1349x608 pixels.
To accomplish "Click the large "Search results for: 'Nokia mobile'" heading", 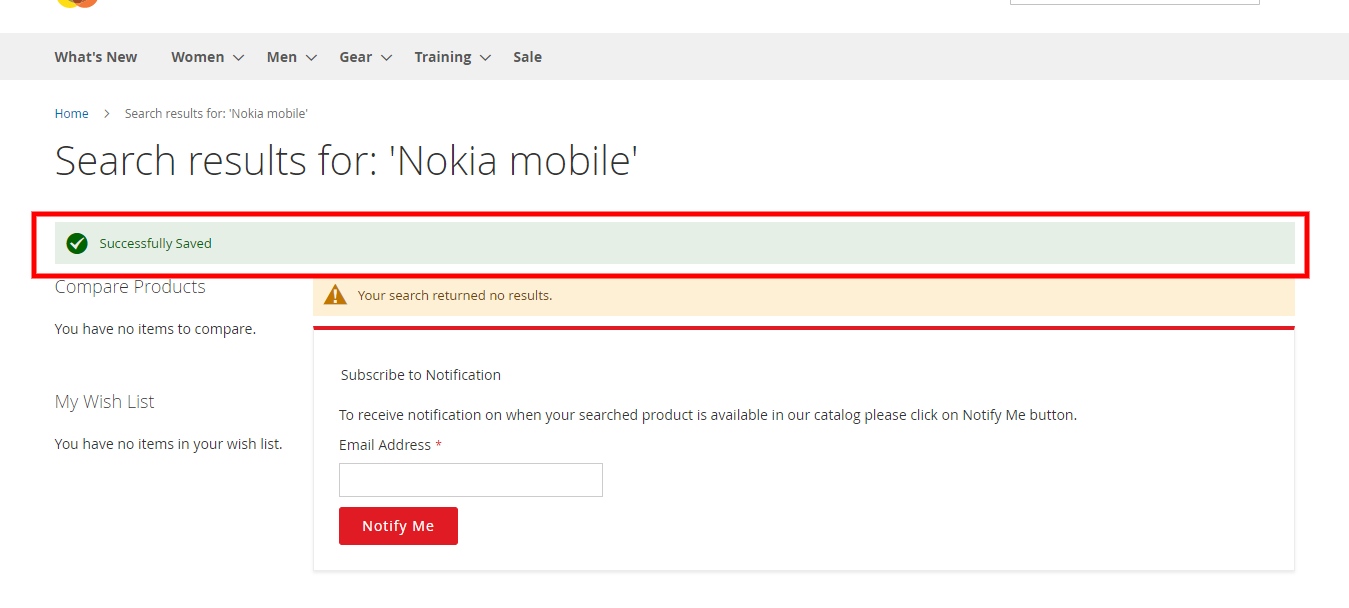I will [346, 161].
